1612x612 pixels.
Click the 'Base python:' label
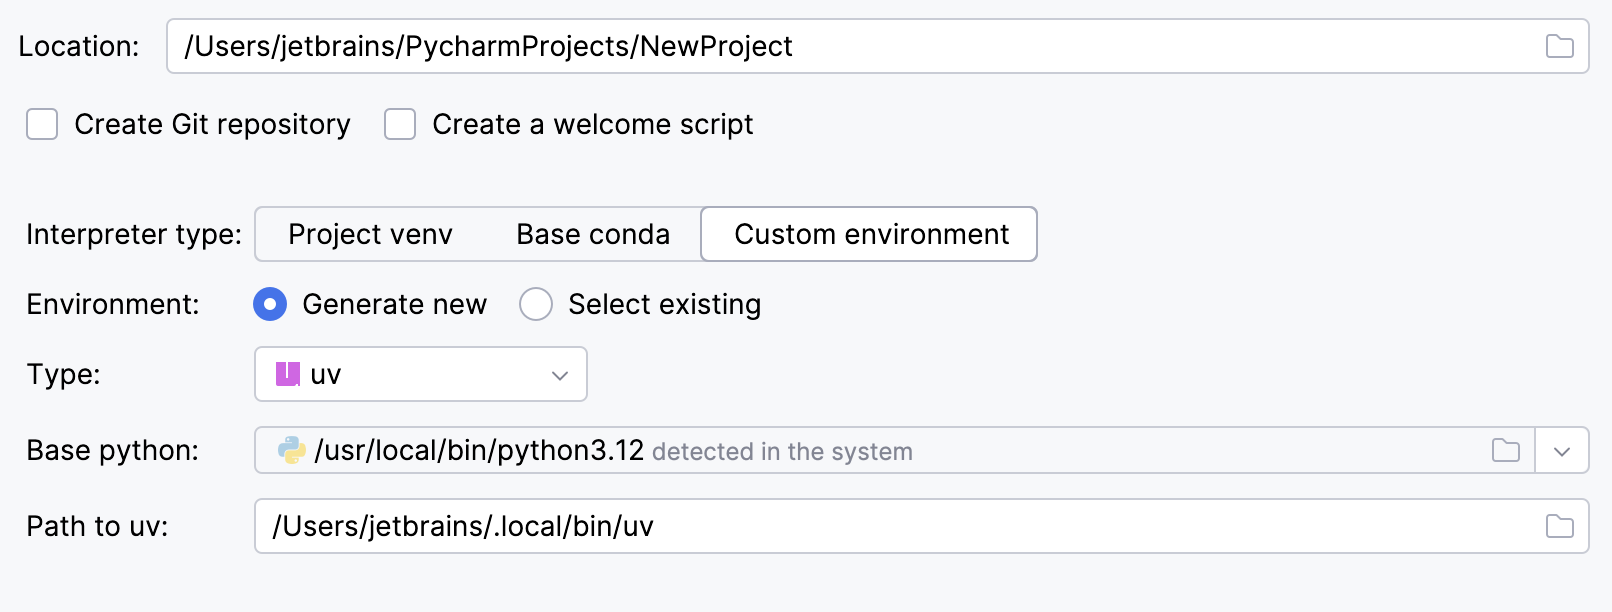[112, 450]
